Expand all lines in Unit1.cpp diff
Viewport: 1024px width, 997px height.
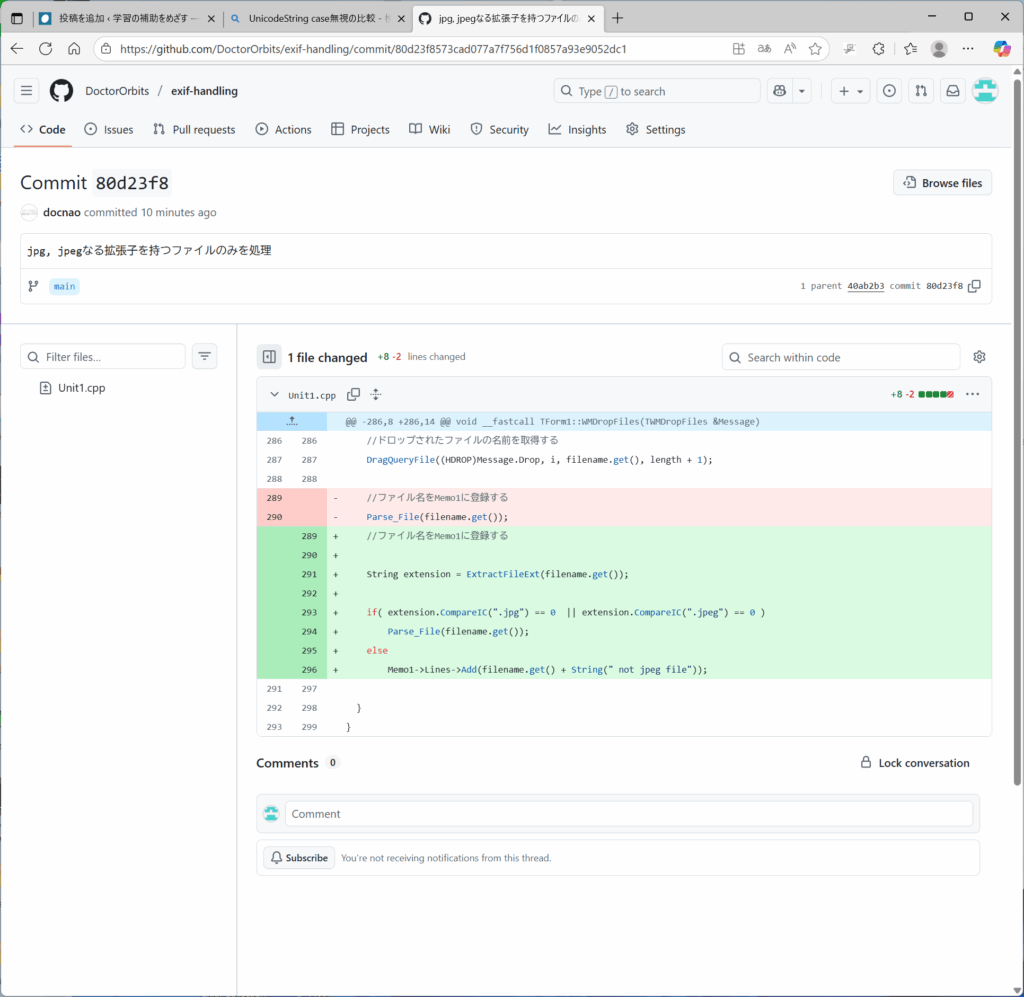coord(376,395)
